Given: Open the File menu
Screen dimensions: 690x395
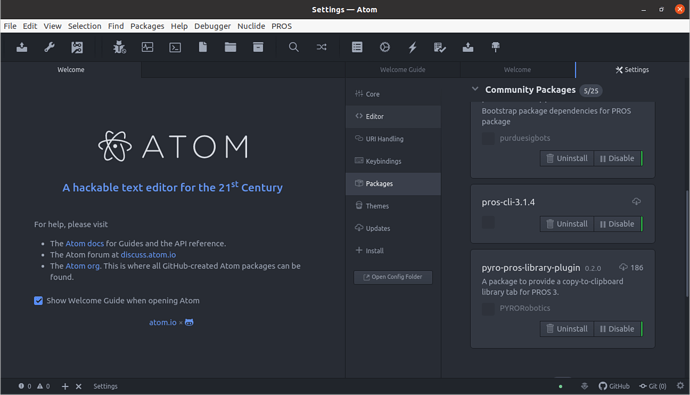Looking at the screenshot, I should (x=10, y=26).
